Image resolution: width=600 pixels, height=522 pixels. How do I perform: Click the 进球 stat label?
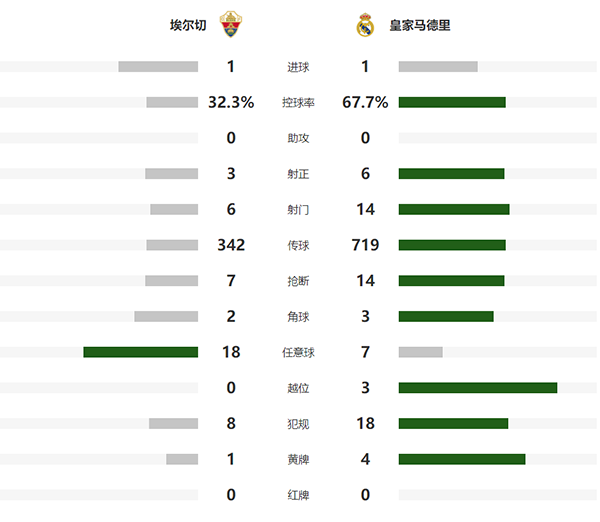[x=298, y=67]
